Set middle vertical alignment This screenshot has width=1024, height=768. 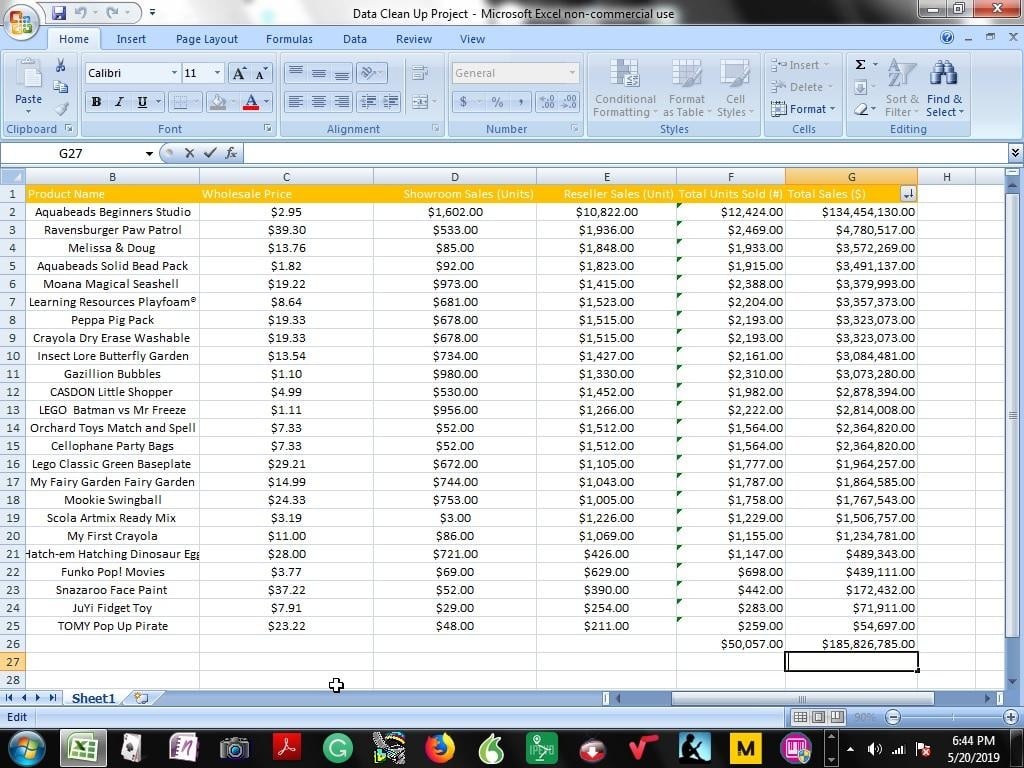(319, 72)
